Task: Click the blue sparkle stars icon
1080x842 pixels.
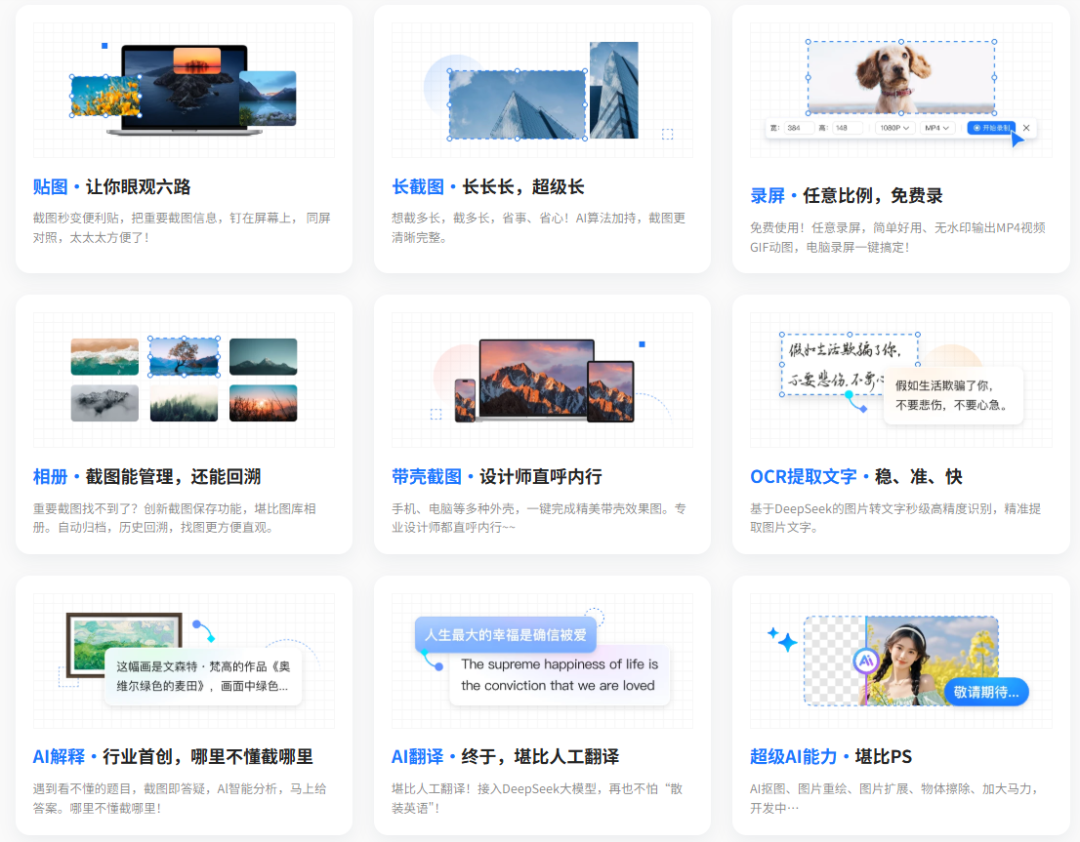Action: 781,640
